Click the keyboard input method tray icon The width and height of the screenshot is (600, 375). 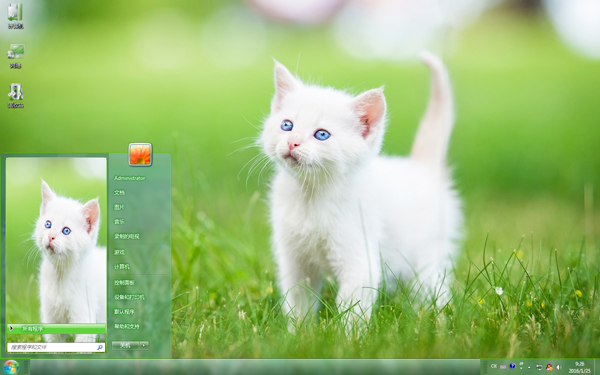coord(503,367)
